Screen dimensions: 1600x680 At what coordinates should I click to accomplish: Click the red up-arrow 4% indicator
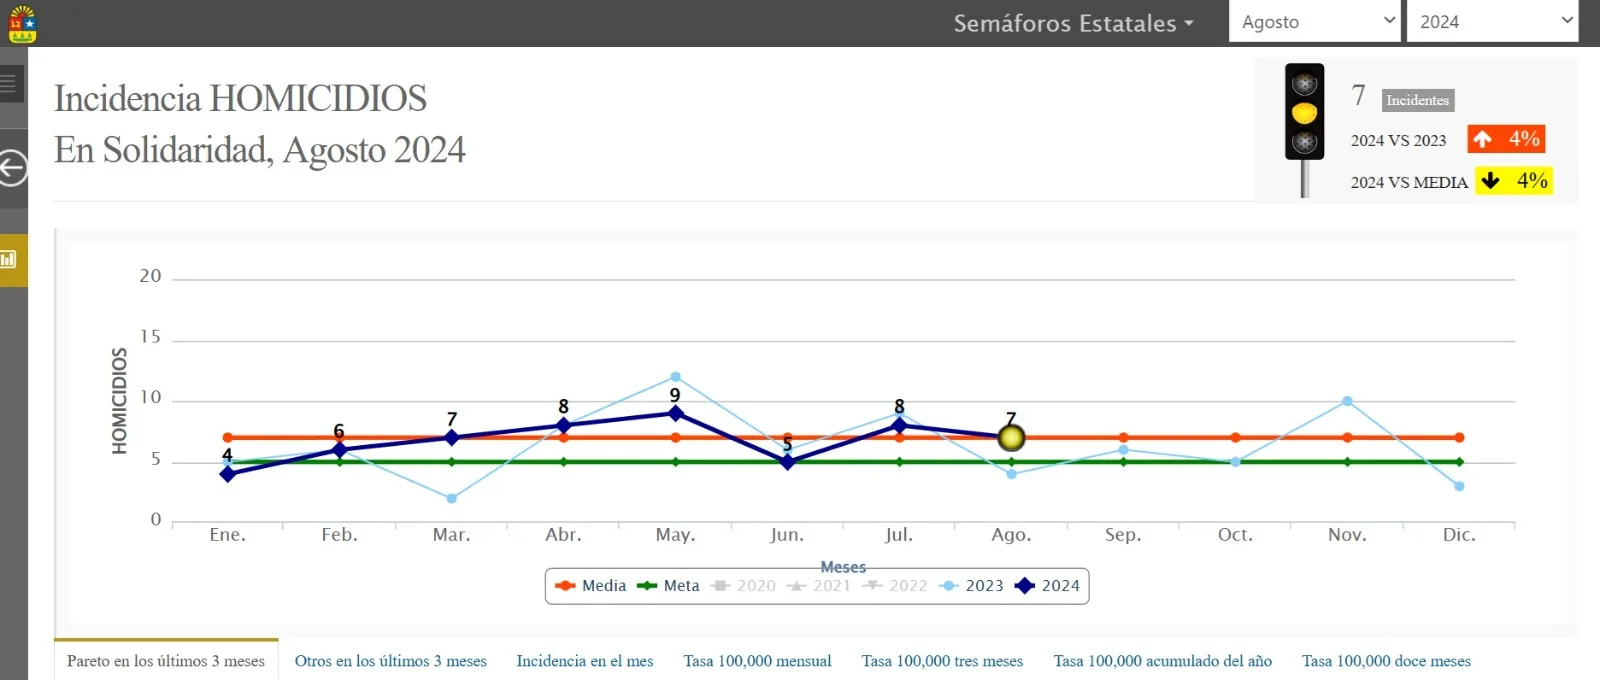pyautogui.click(x=1506, y=139)
